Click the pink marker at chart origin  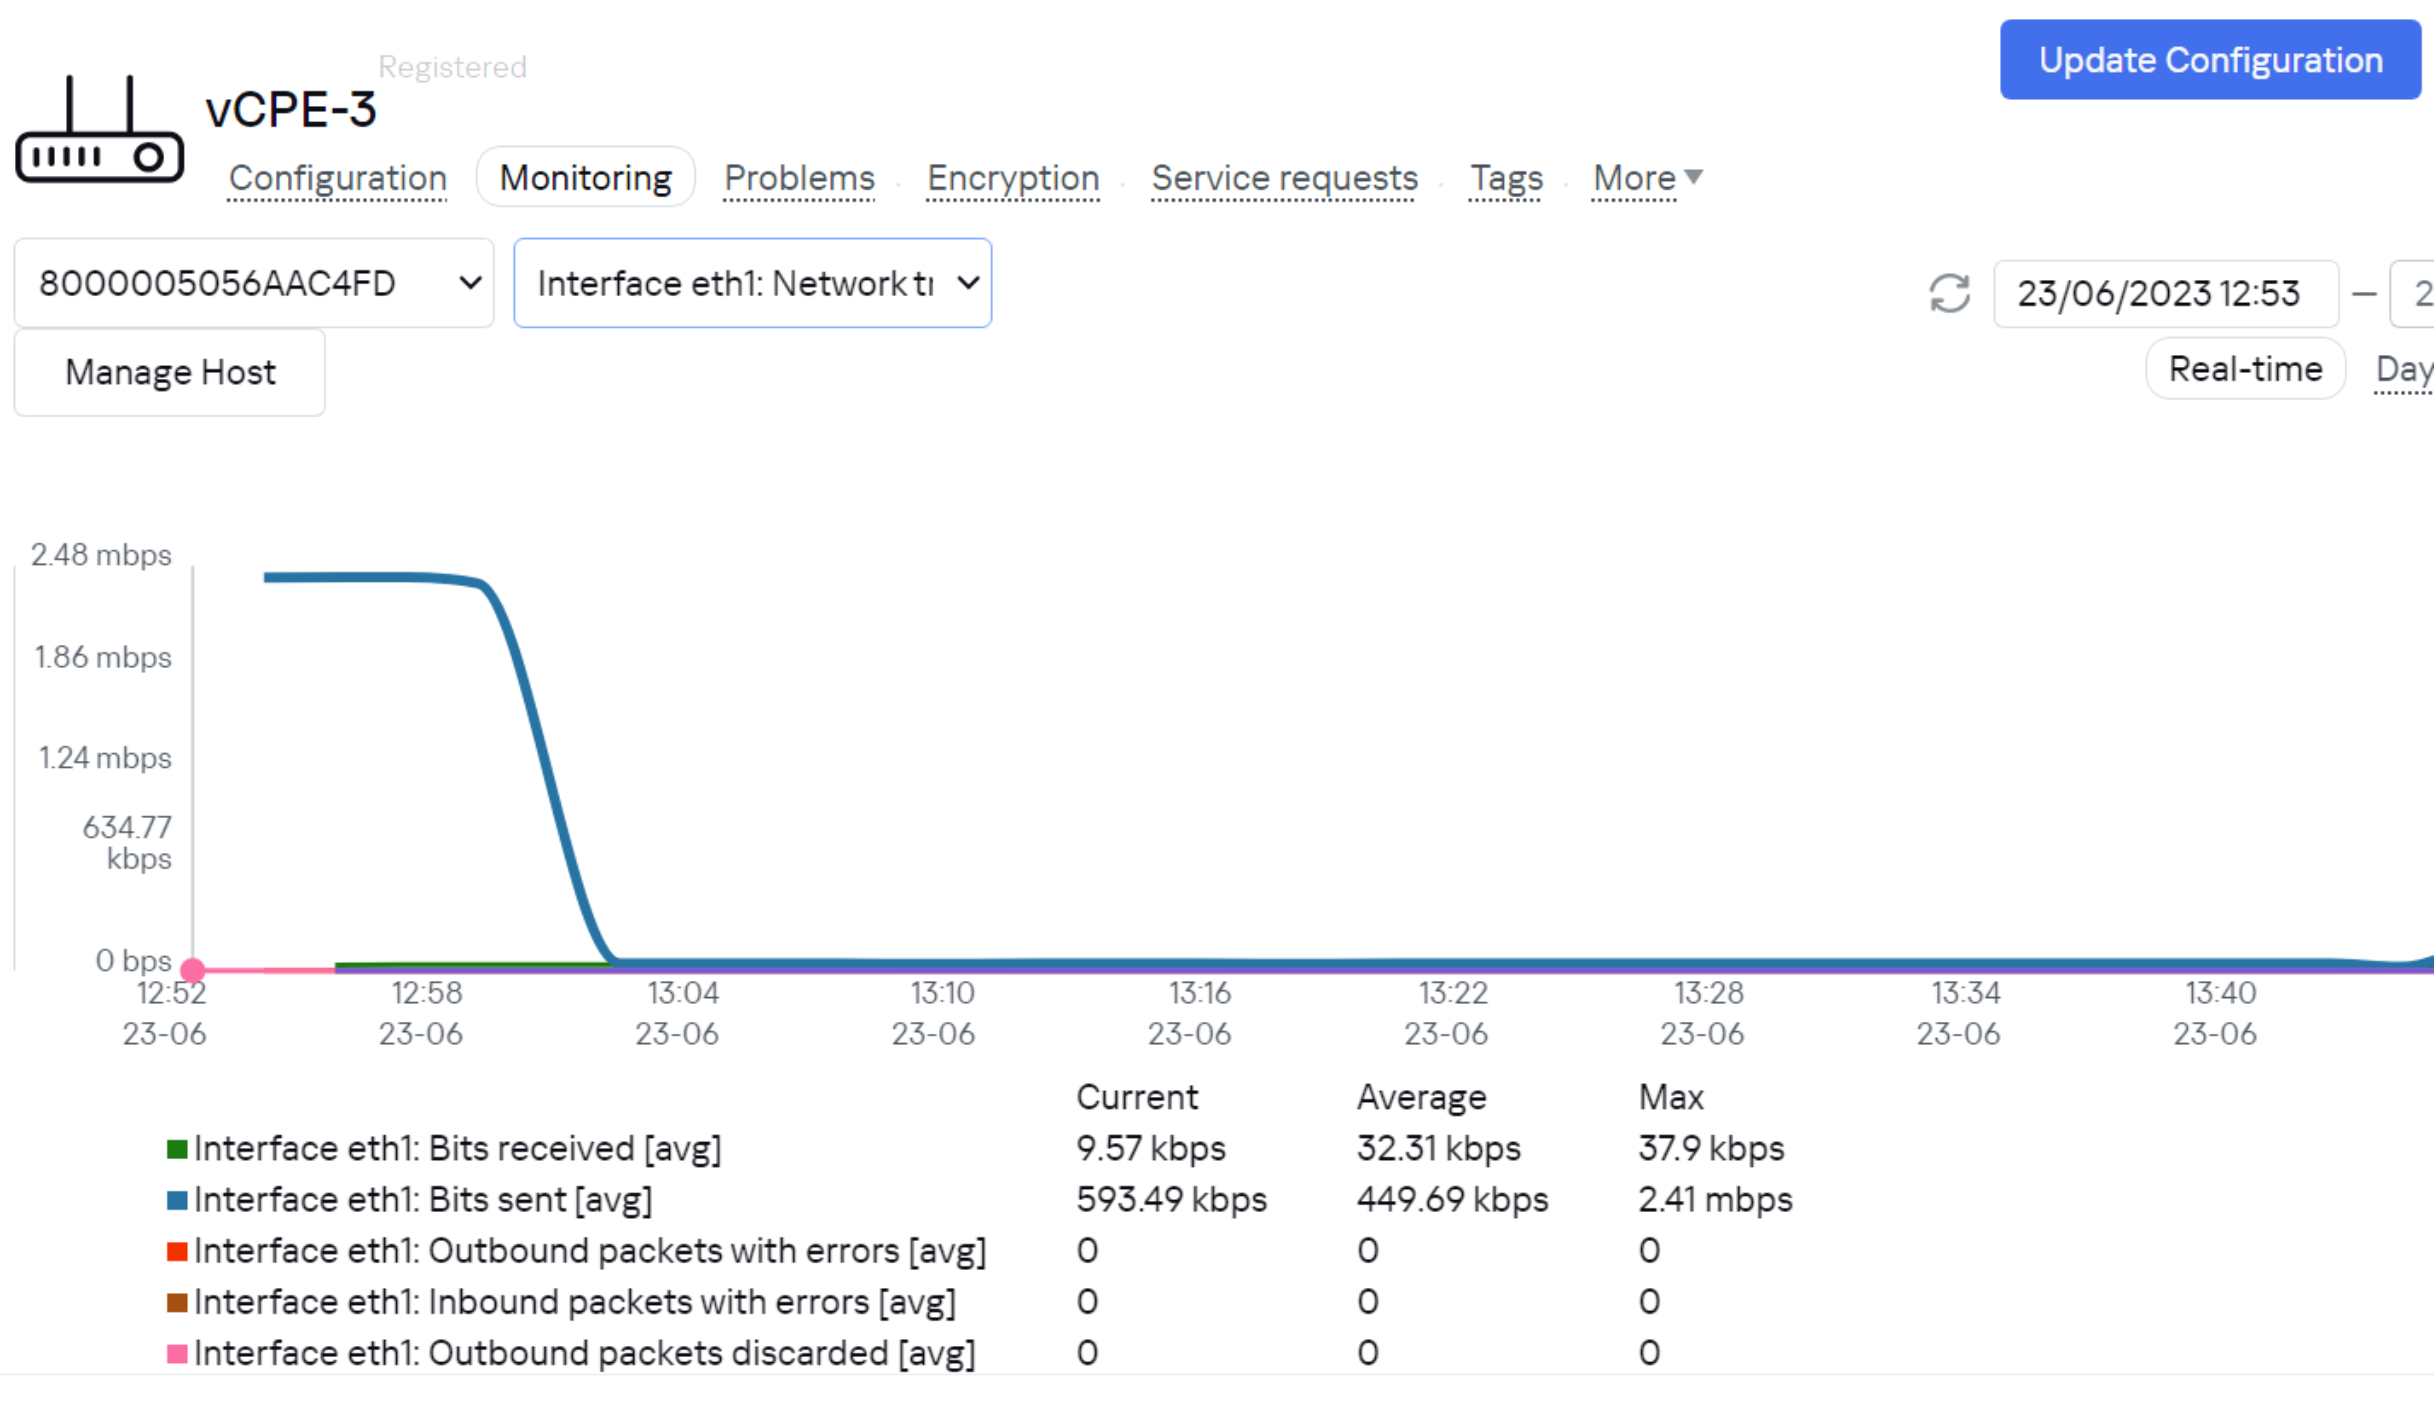[193, 969]
